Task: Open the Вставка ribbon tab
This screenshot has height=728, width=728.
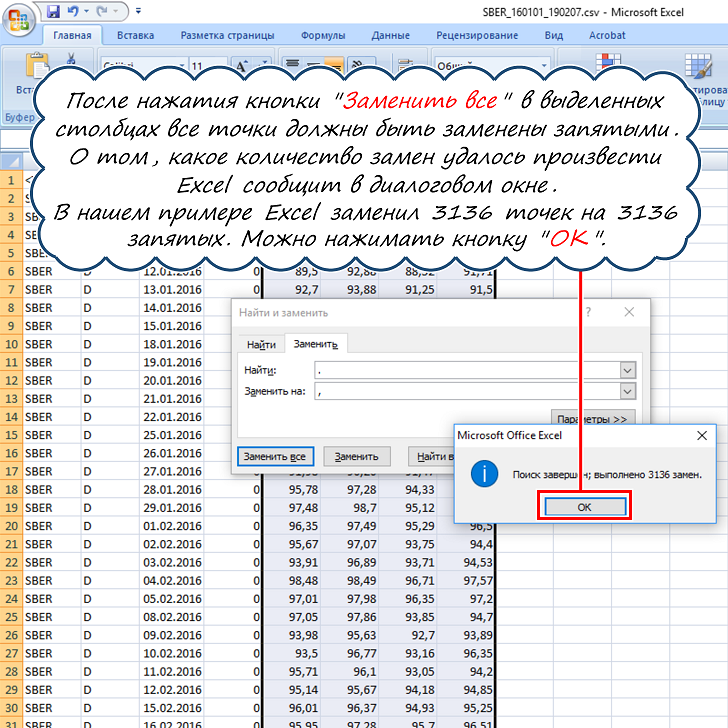Action: [136, 35]
